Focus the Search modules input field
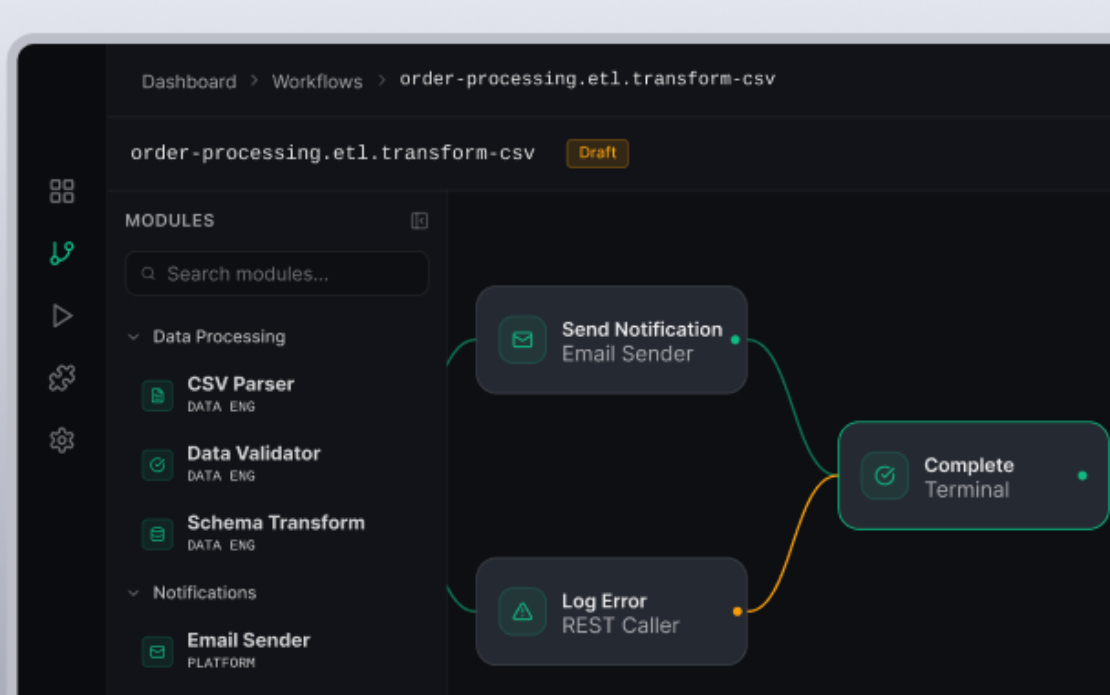 [x=277, y=273]
